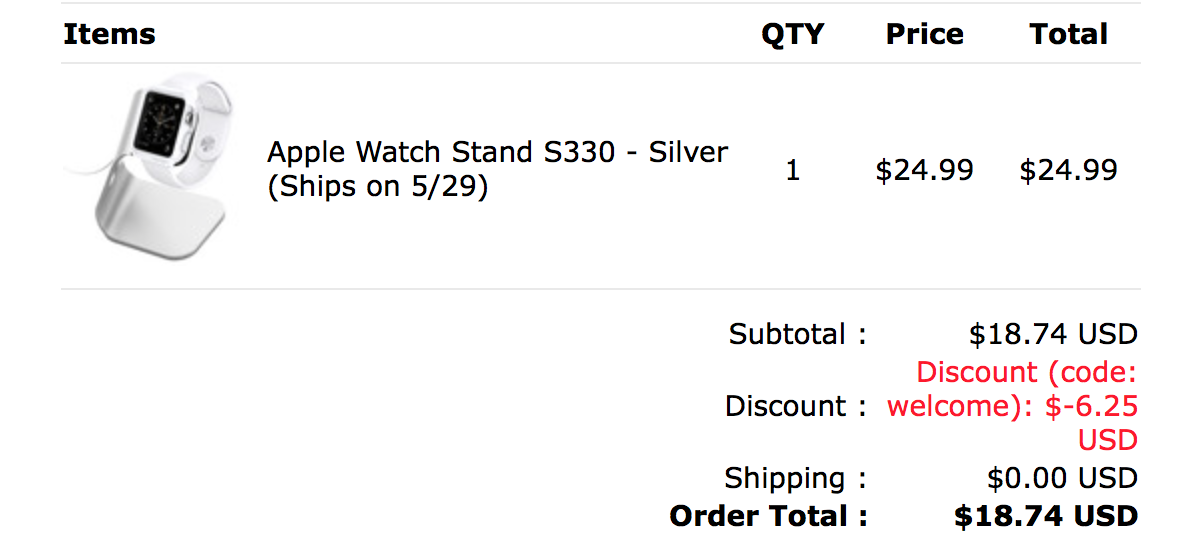This screenshot has width=1190, height=552.
Task: Click the Total column header
Action: (1069, 34)
